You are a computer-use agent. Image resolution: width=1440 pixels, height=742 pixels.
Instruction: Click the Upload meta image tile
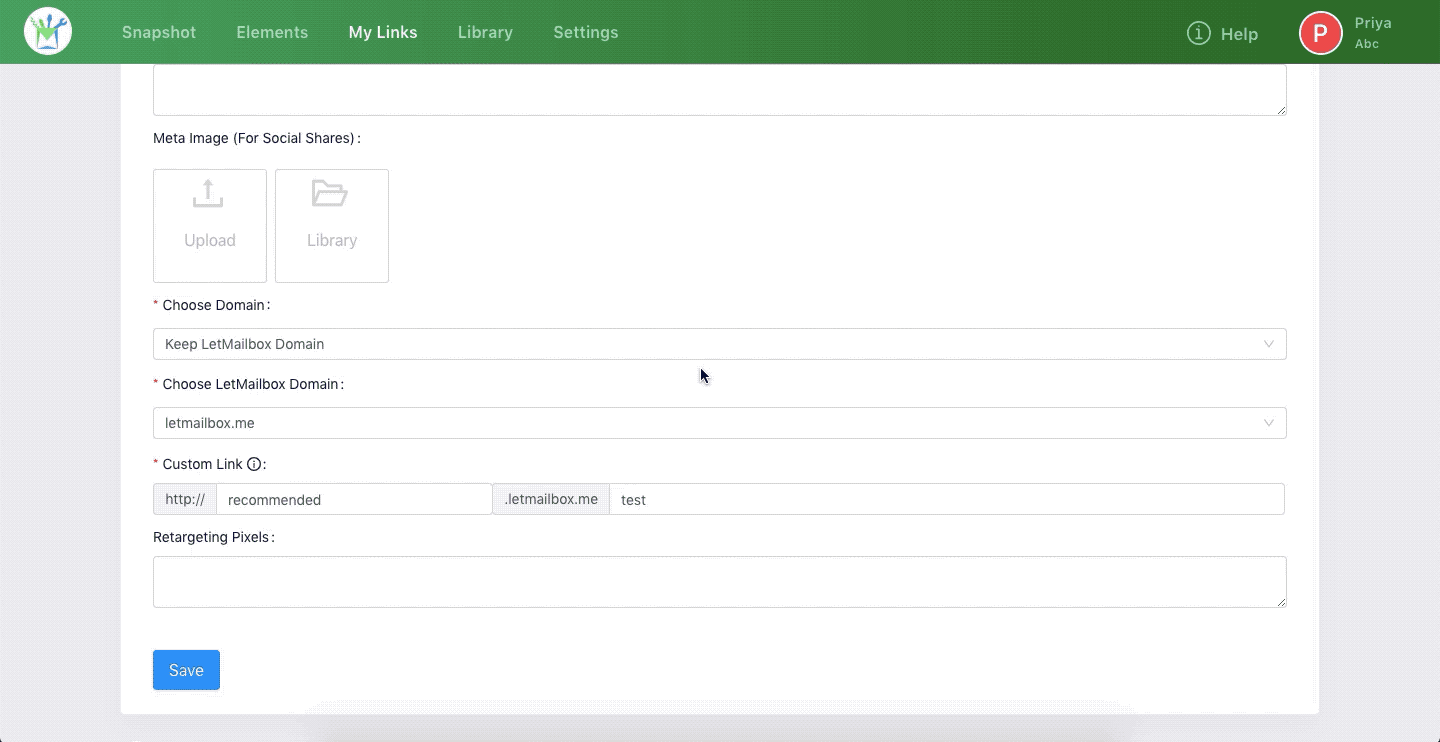point(210,226)
